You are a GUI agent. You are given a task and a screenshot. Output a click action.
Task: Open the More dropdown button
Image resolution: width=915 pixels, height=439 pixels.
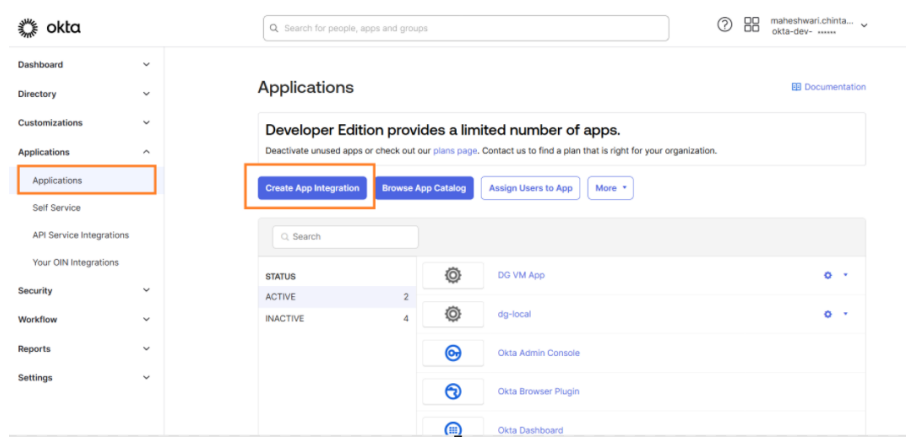point(610,188)
